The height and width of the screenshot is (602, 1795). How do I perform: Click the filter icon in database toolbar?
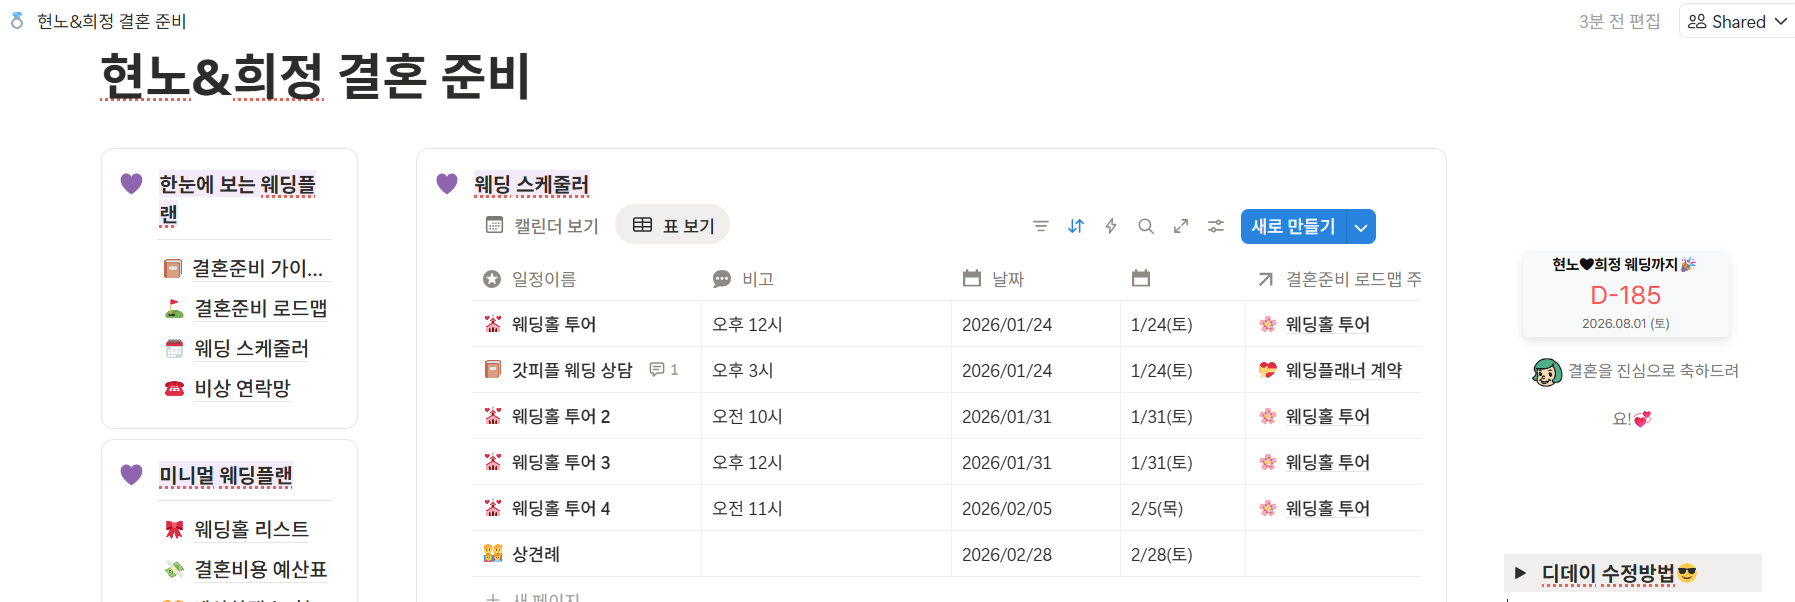tap(1041, 226)
